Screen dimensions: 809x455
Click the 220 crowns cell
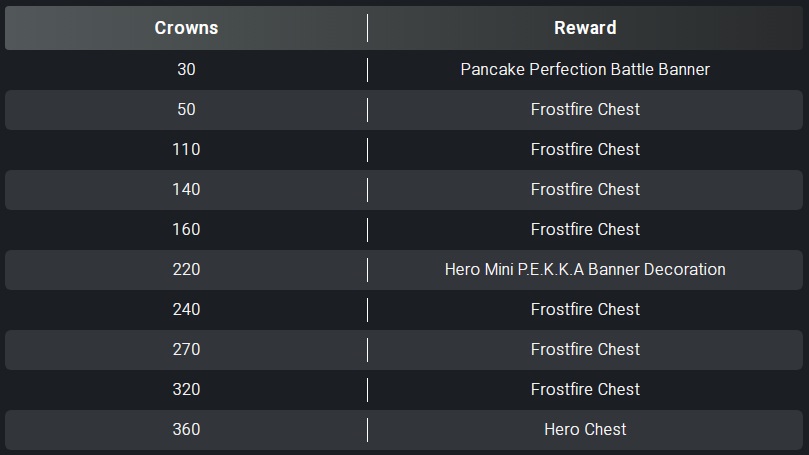(x=186, y=269)
